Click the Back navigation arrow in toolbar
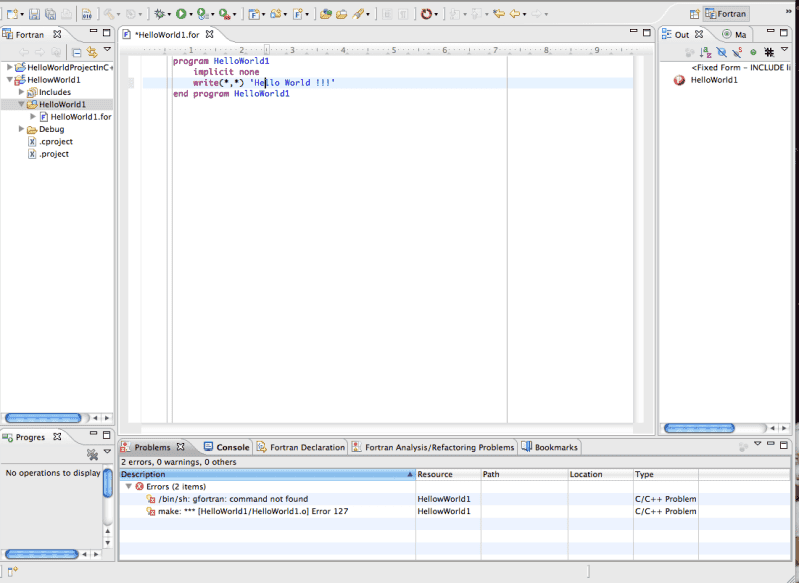799x583 pixels. [516, 14]
